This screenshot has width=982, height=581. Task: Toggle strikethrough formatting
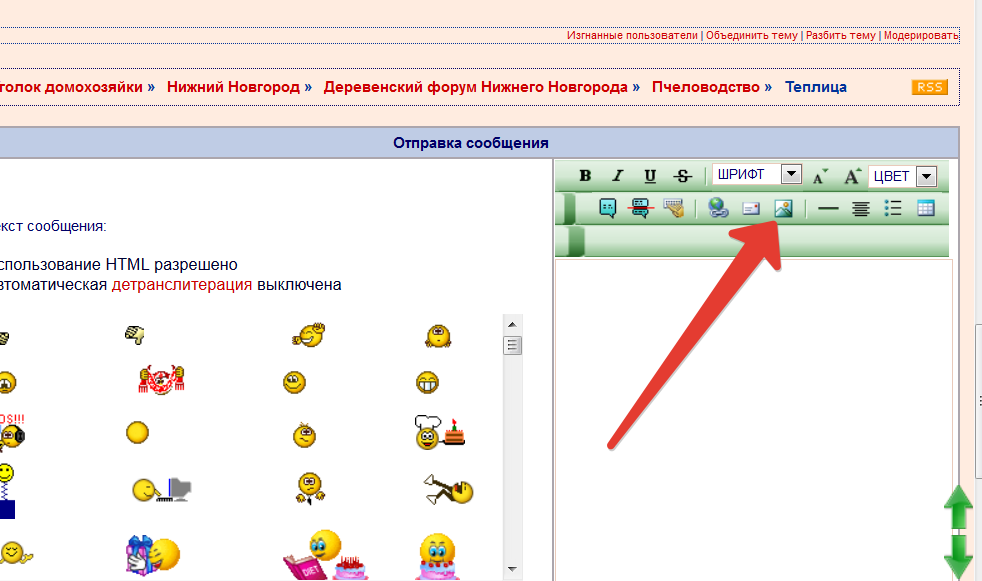click(682, 176)
